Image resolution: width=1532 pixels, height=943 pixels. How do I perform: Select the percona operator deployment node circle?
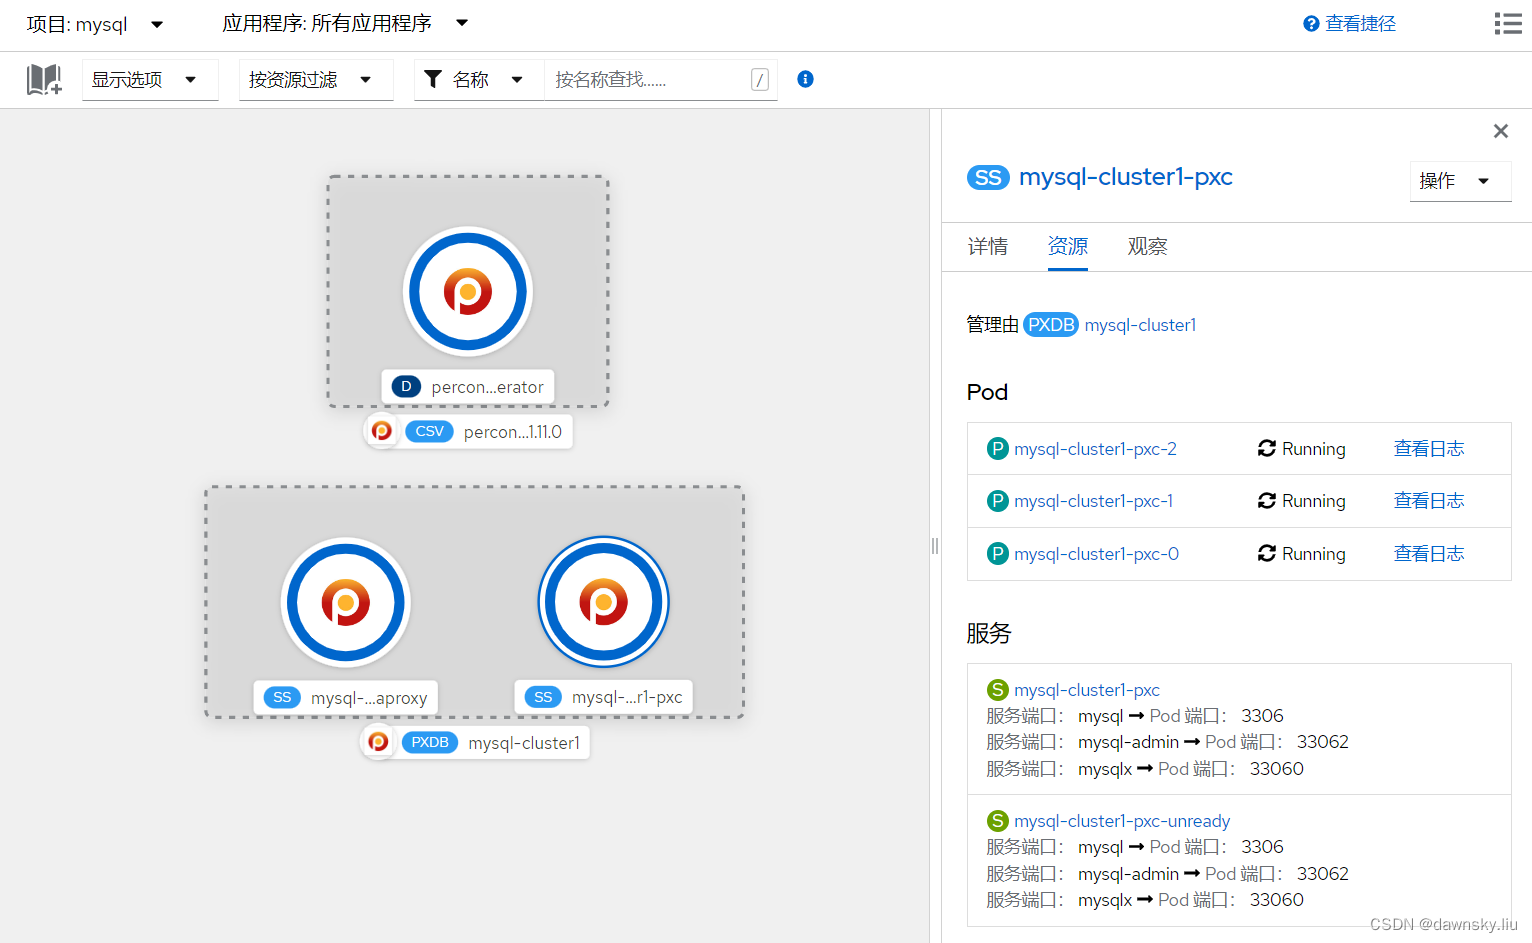[468, 292]
